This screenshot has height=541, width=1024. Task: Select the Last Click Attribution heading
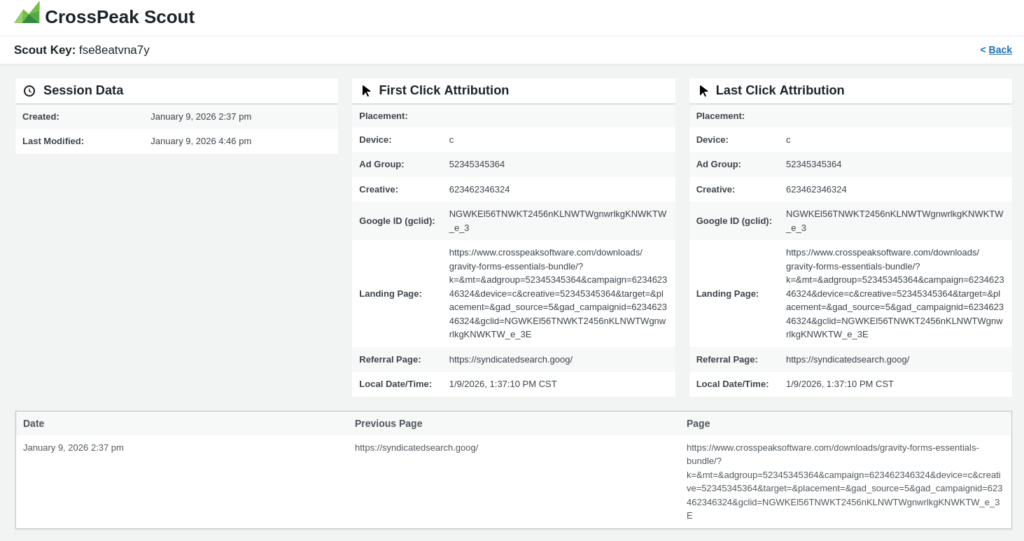click(780, 90)
